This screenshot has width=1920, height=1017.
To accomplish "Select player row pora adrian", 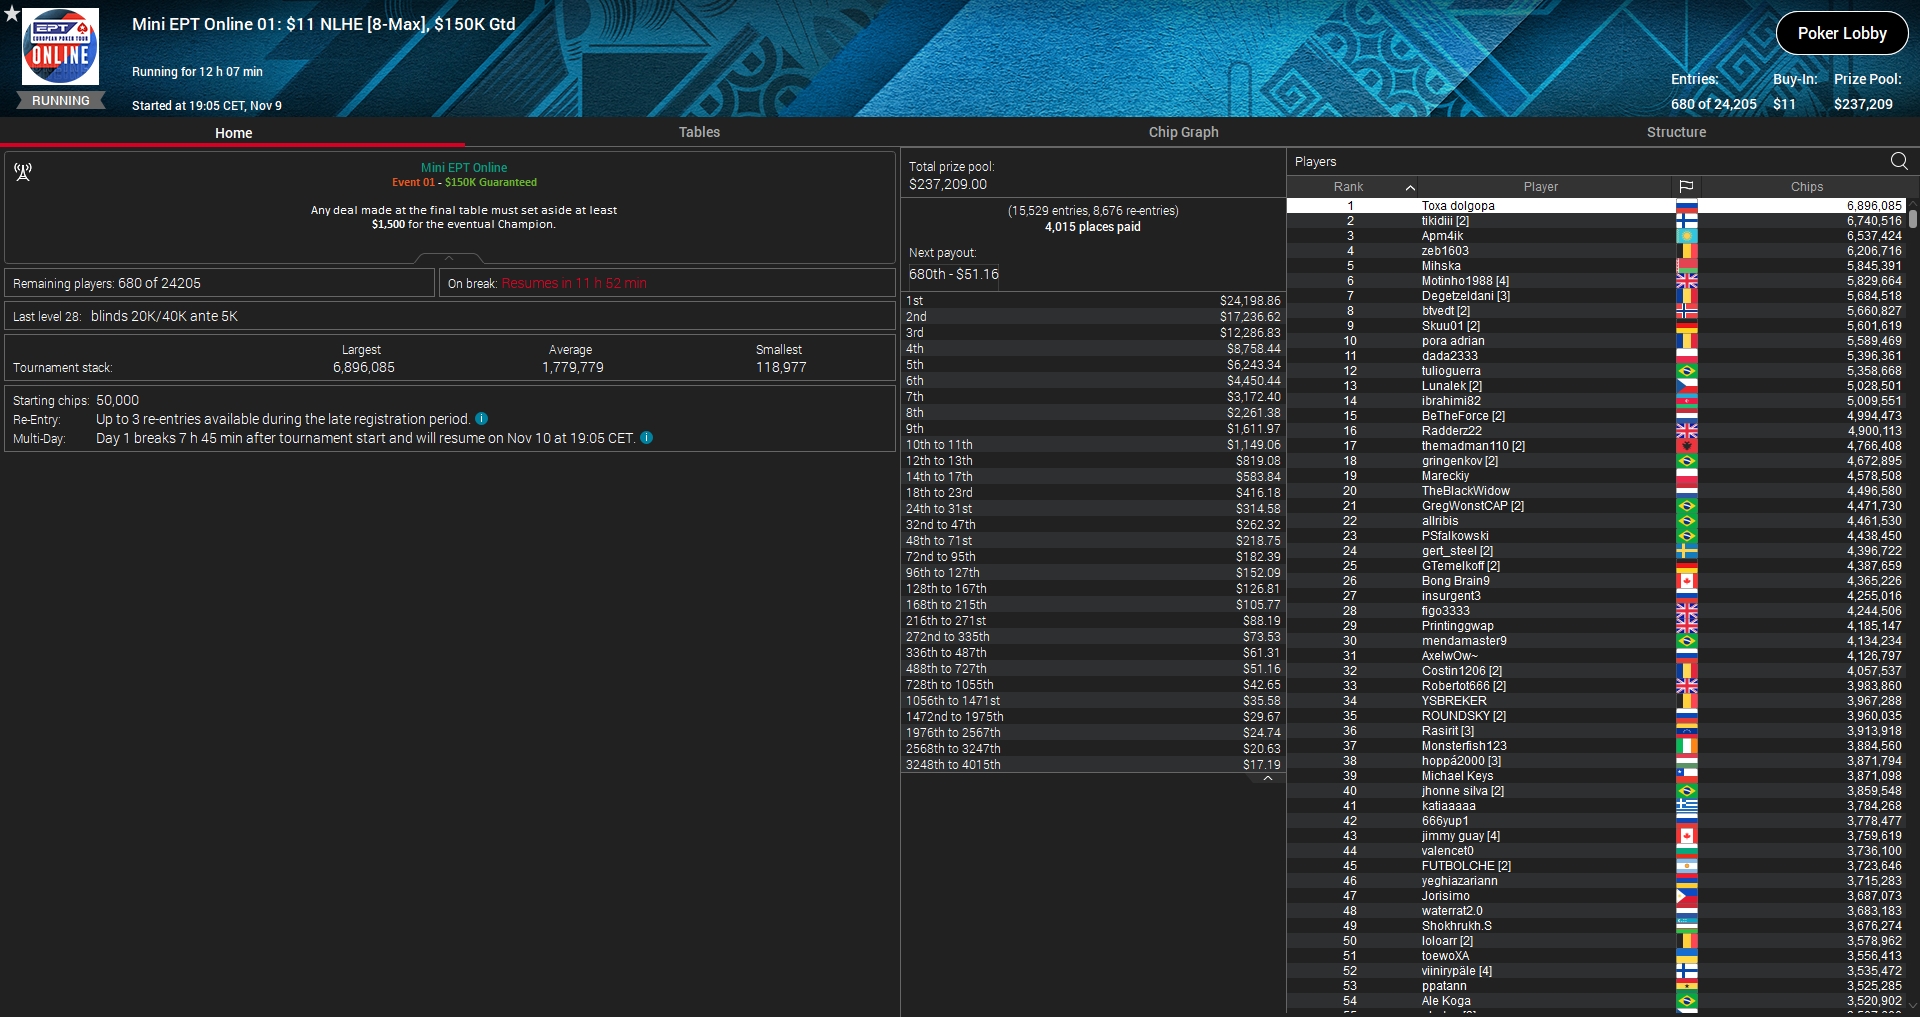I will tap(1596, 341).
